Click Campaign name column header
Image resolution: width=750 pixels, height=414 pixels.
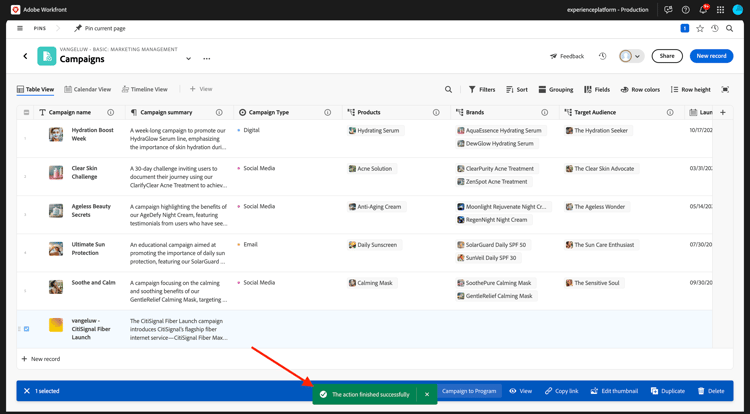point(70,112)
